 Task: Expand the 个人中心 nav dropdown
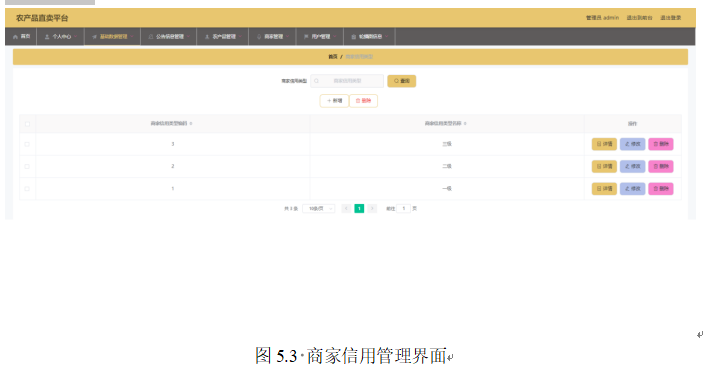coord(61,37)
